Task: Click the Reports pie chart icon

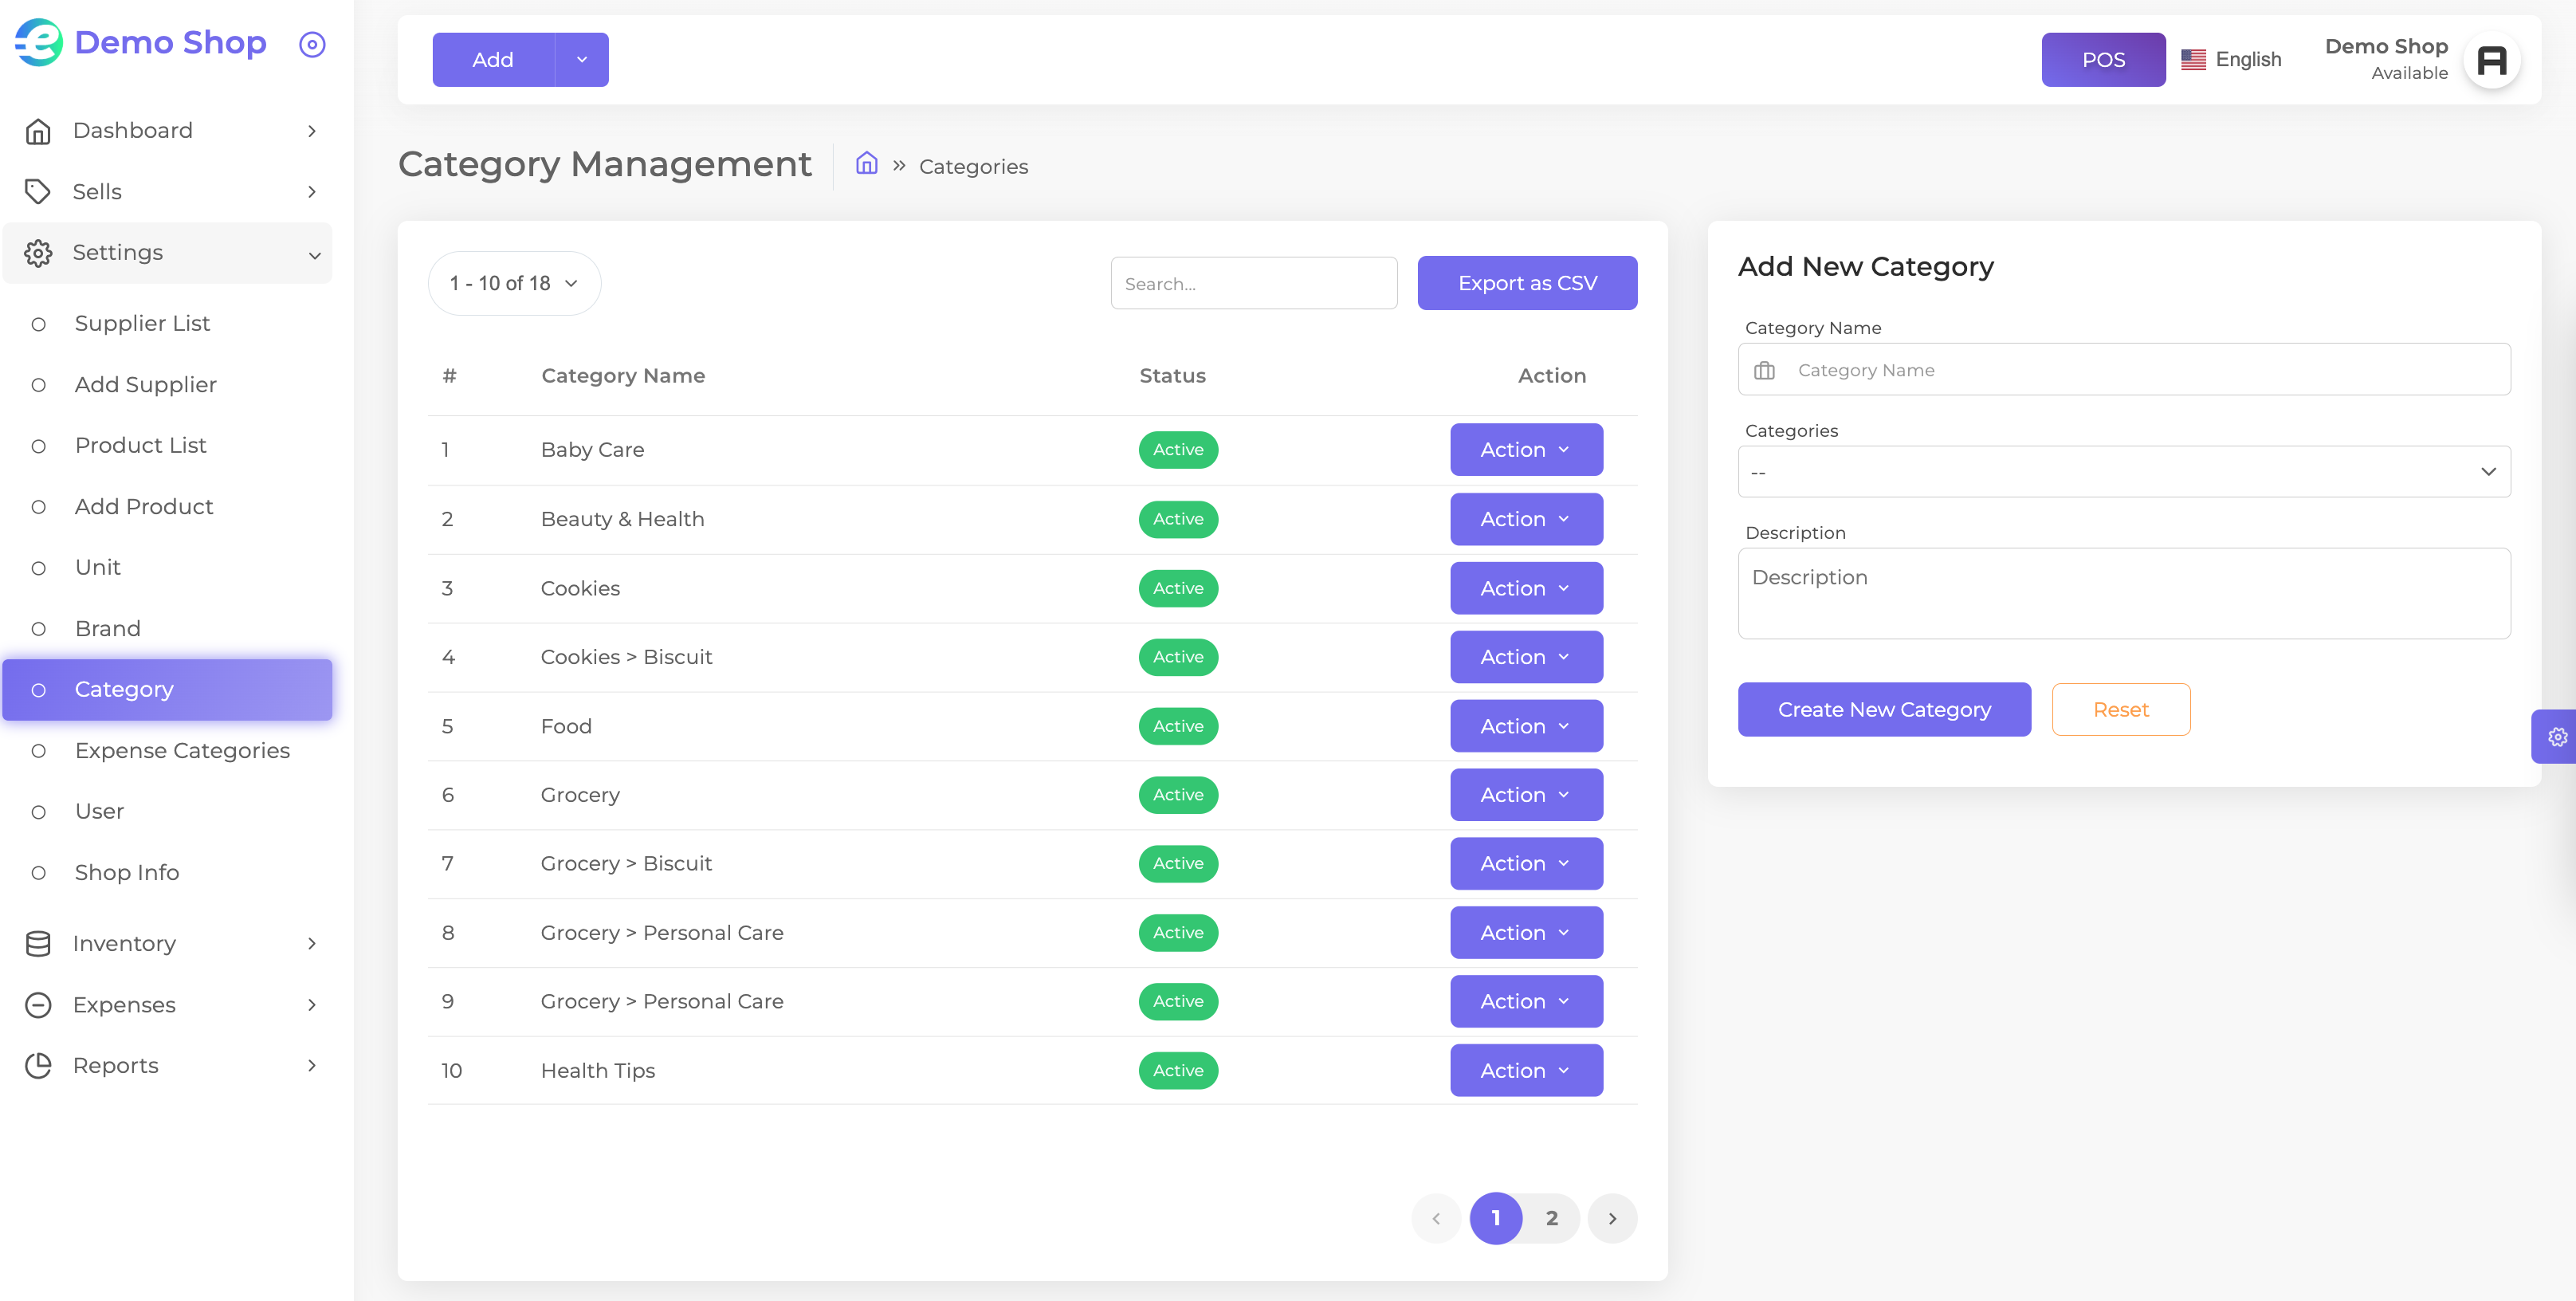Action: coord(38,1066)
